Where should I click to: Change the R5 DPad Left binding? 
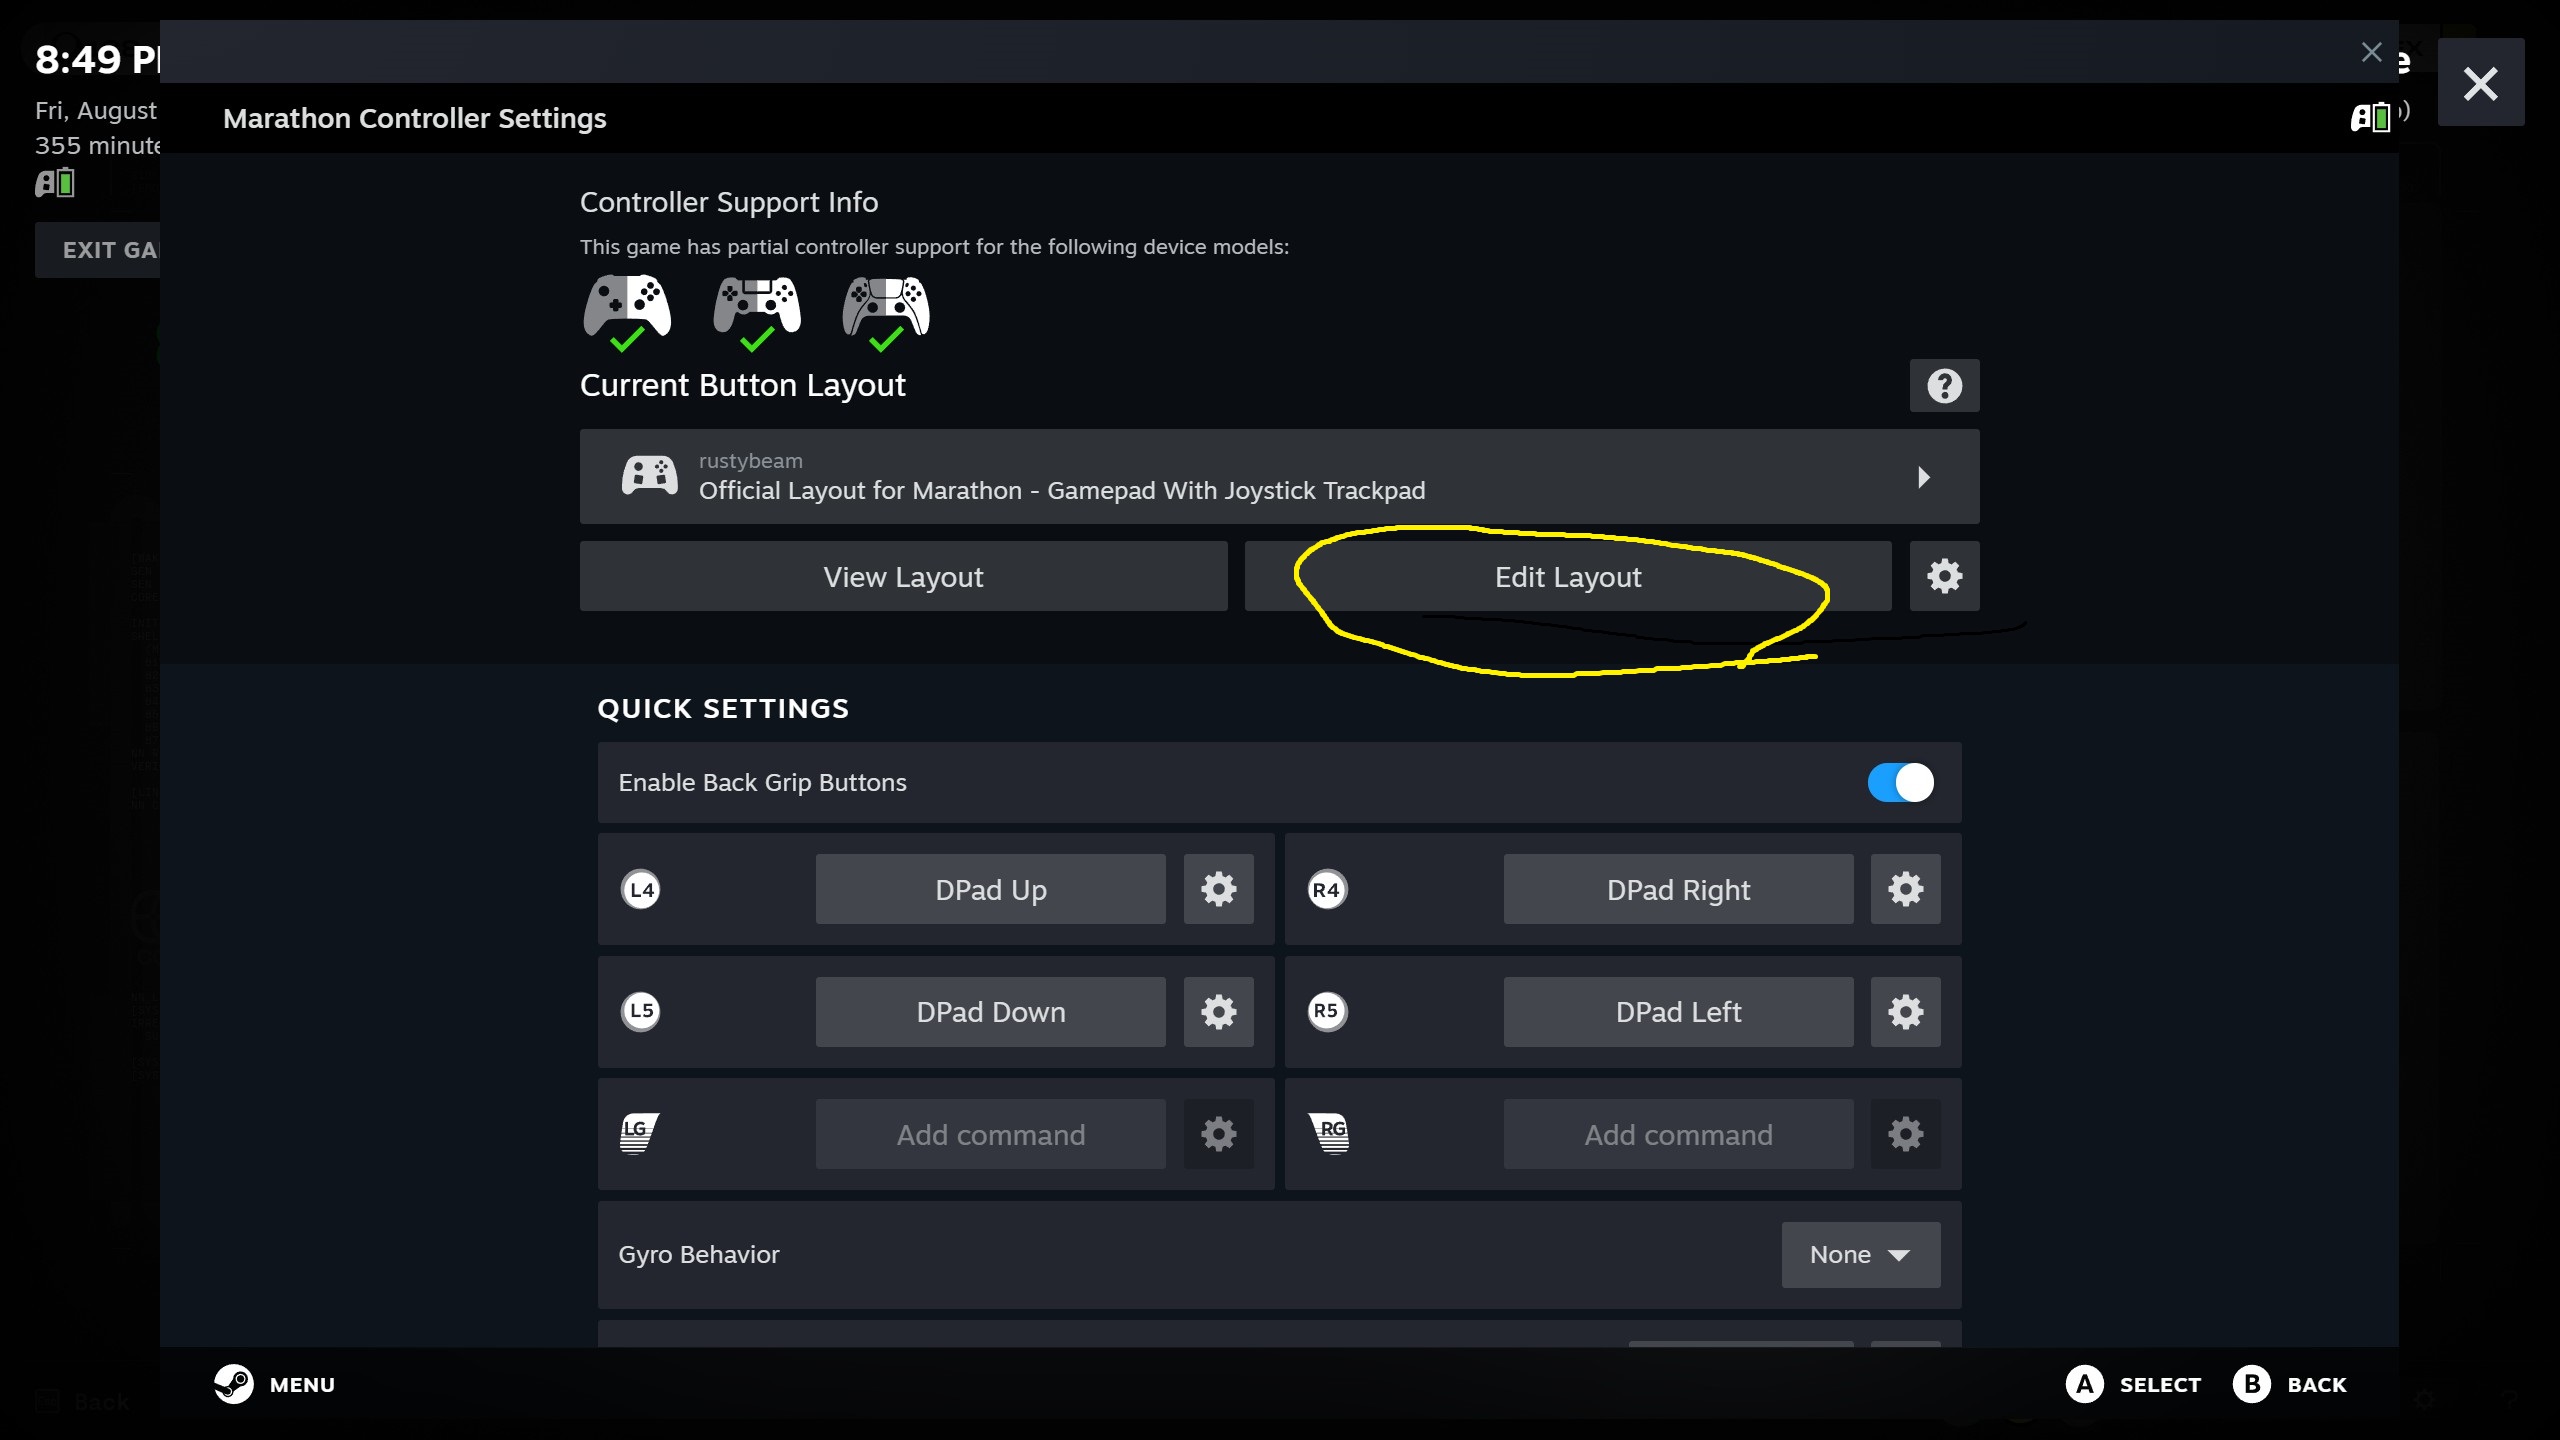[x=1678, y=1012]
